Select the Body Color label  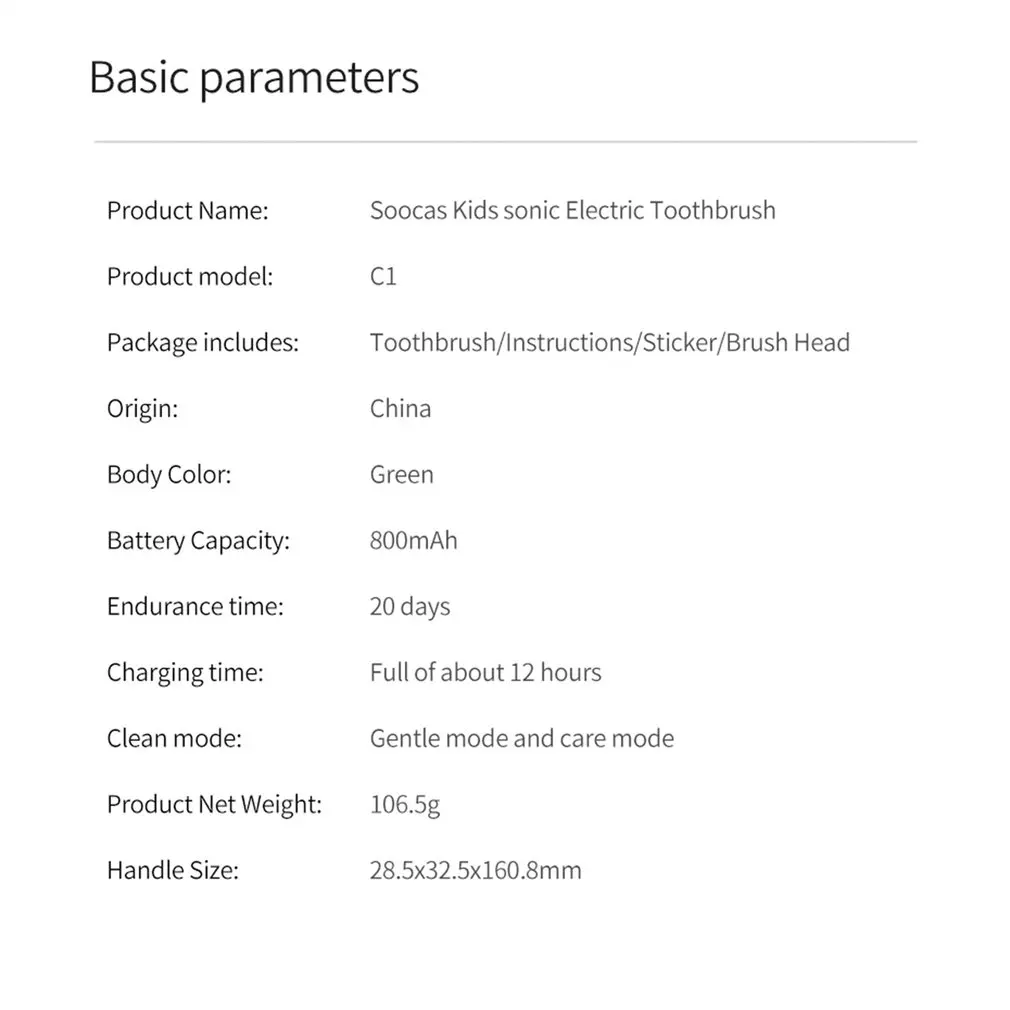(169, 475)
